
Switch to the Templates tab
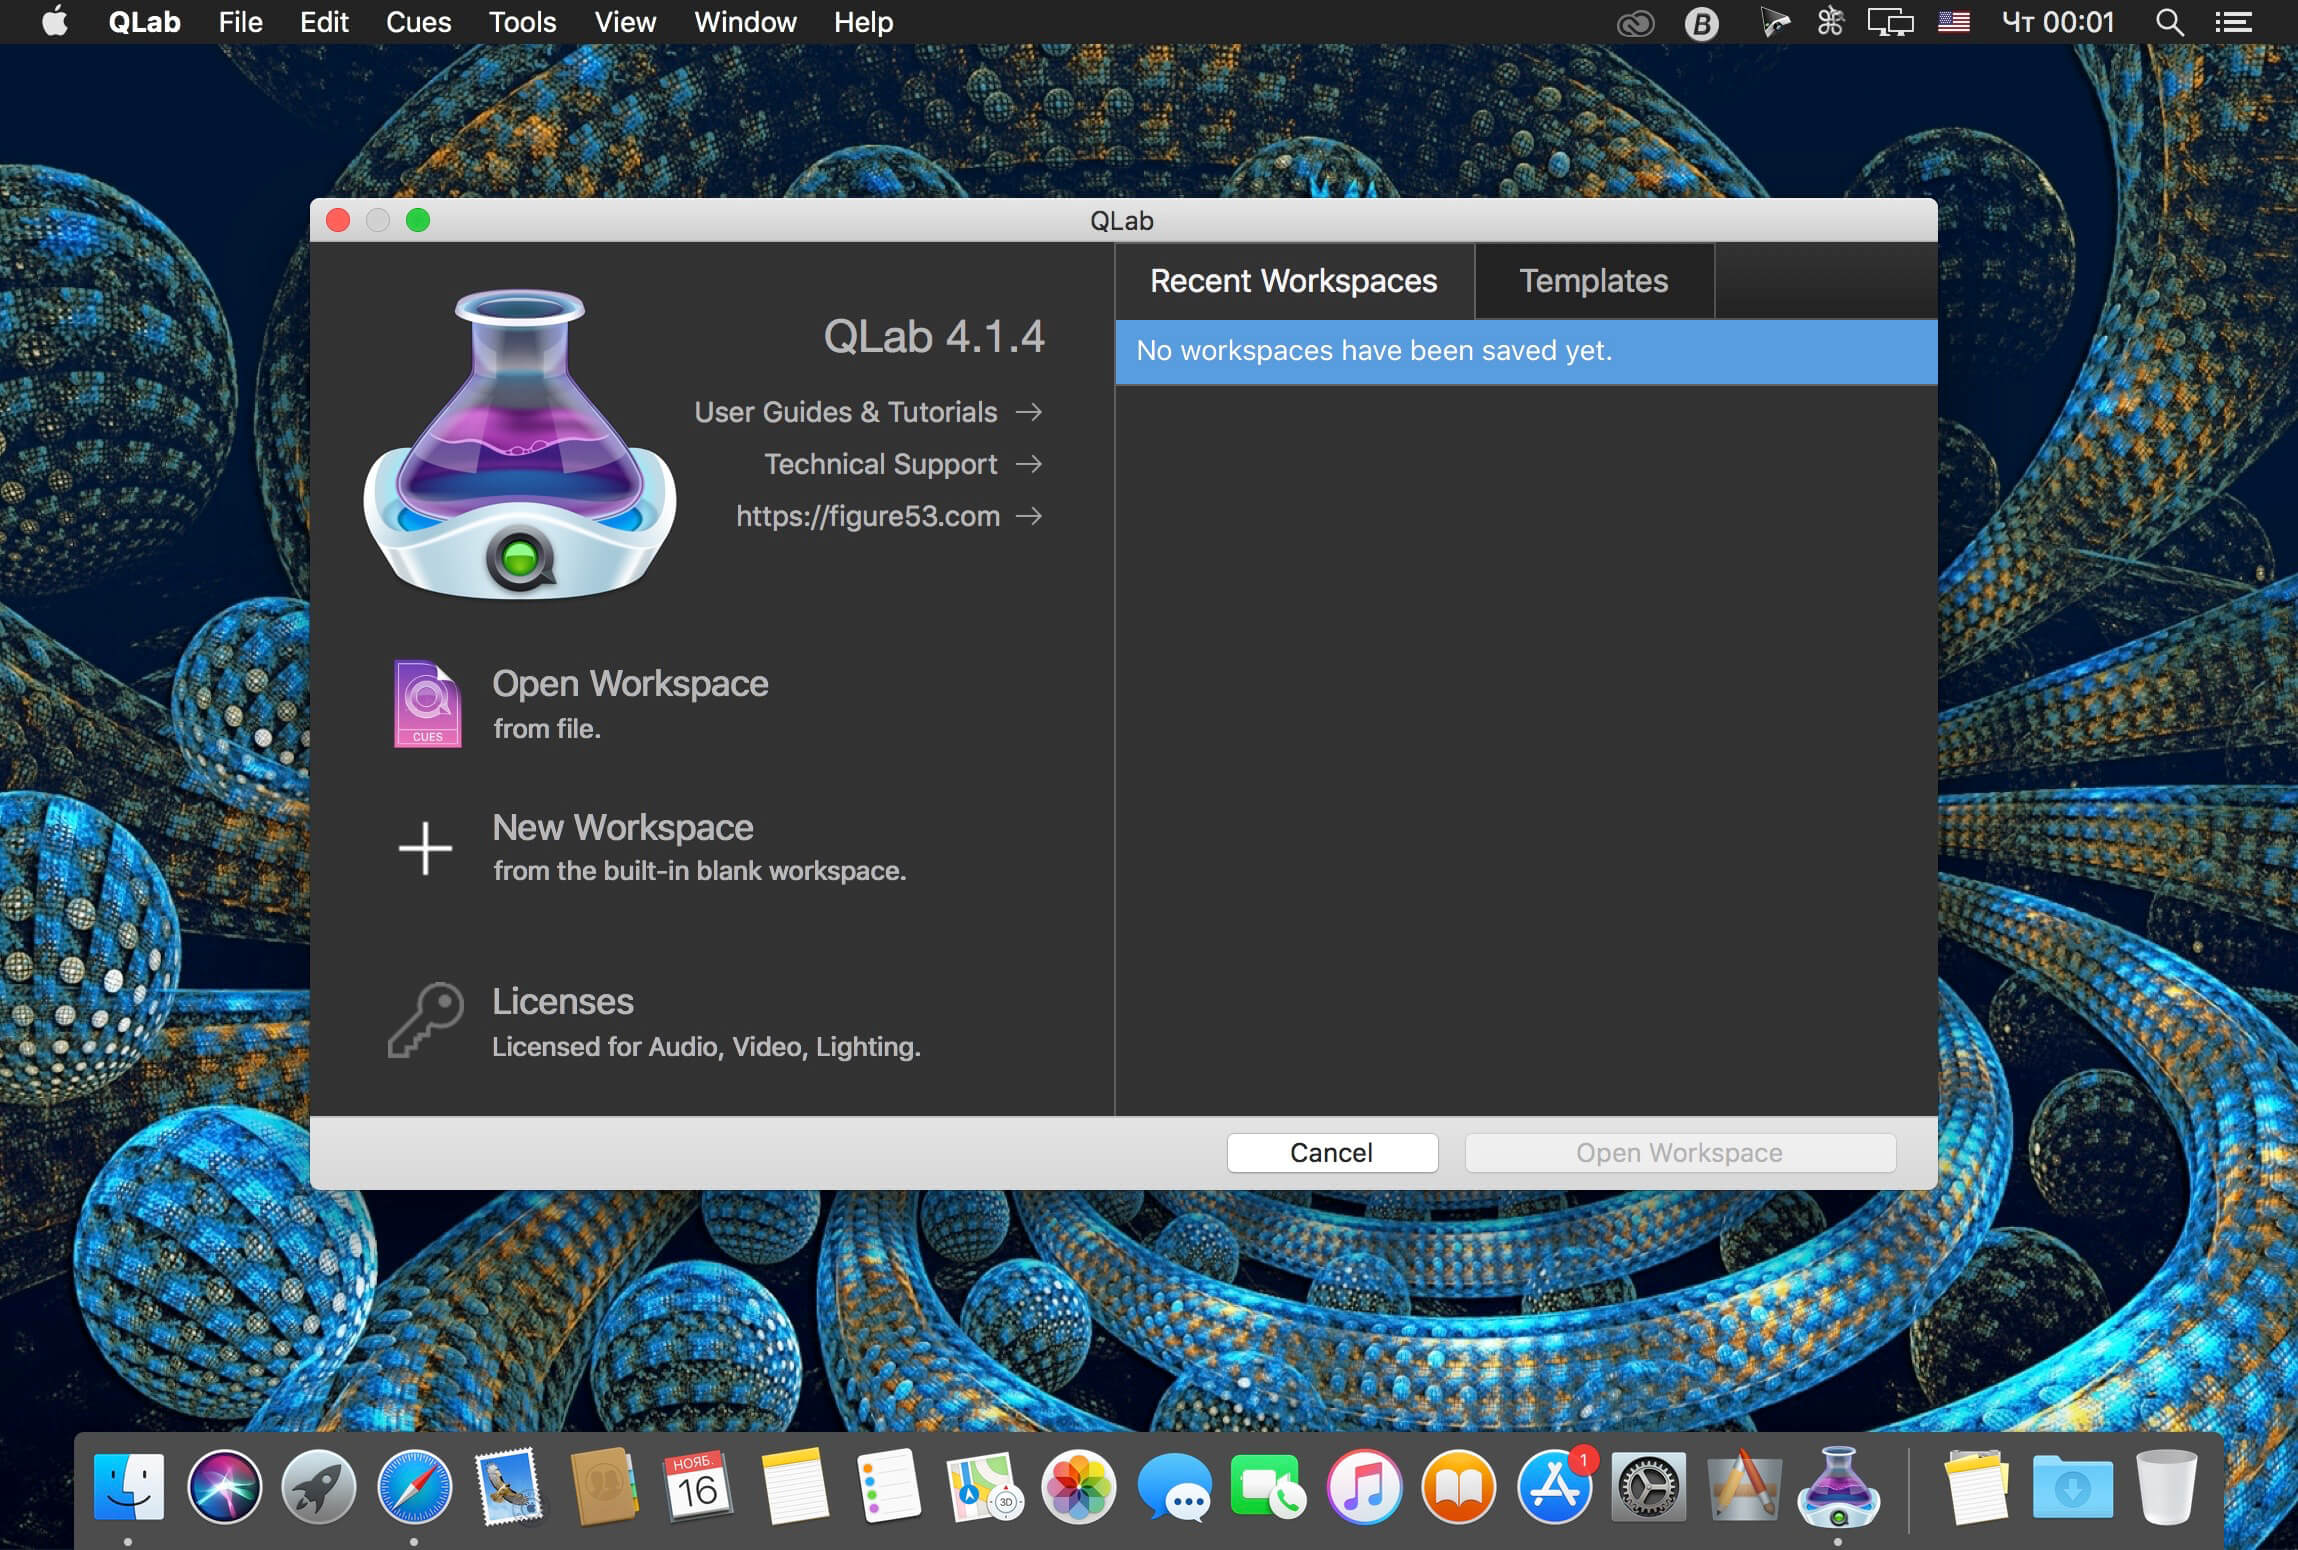pos(1593,280)
